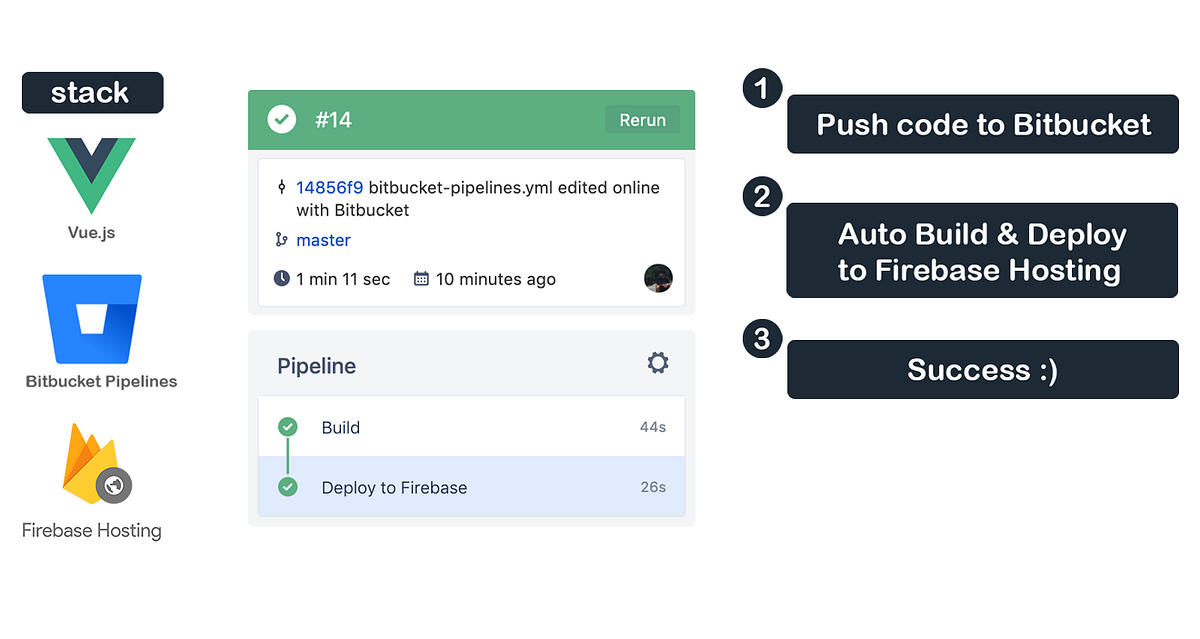This screenshot has height=639, width=1200.
Task: Expand step 3 'Success :)' box
Action: point(982,369)
